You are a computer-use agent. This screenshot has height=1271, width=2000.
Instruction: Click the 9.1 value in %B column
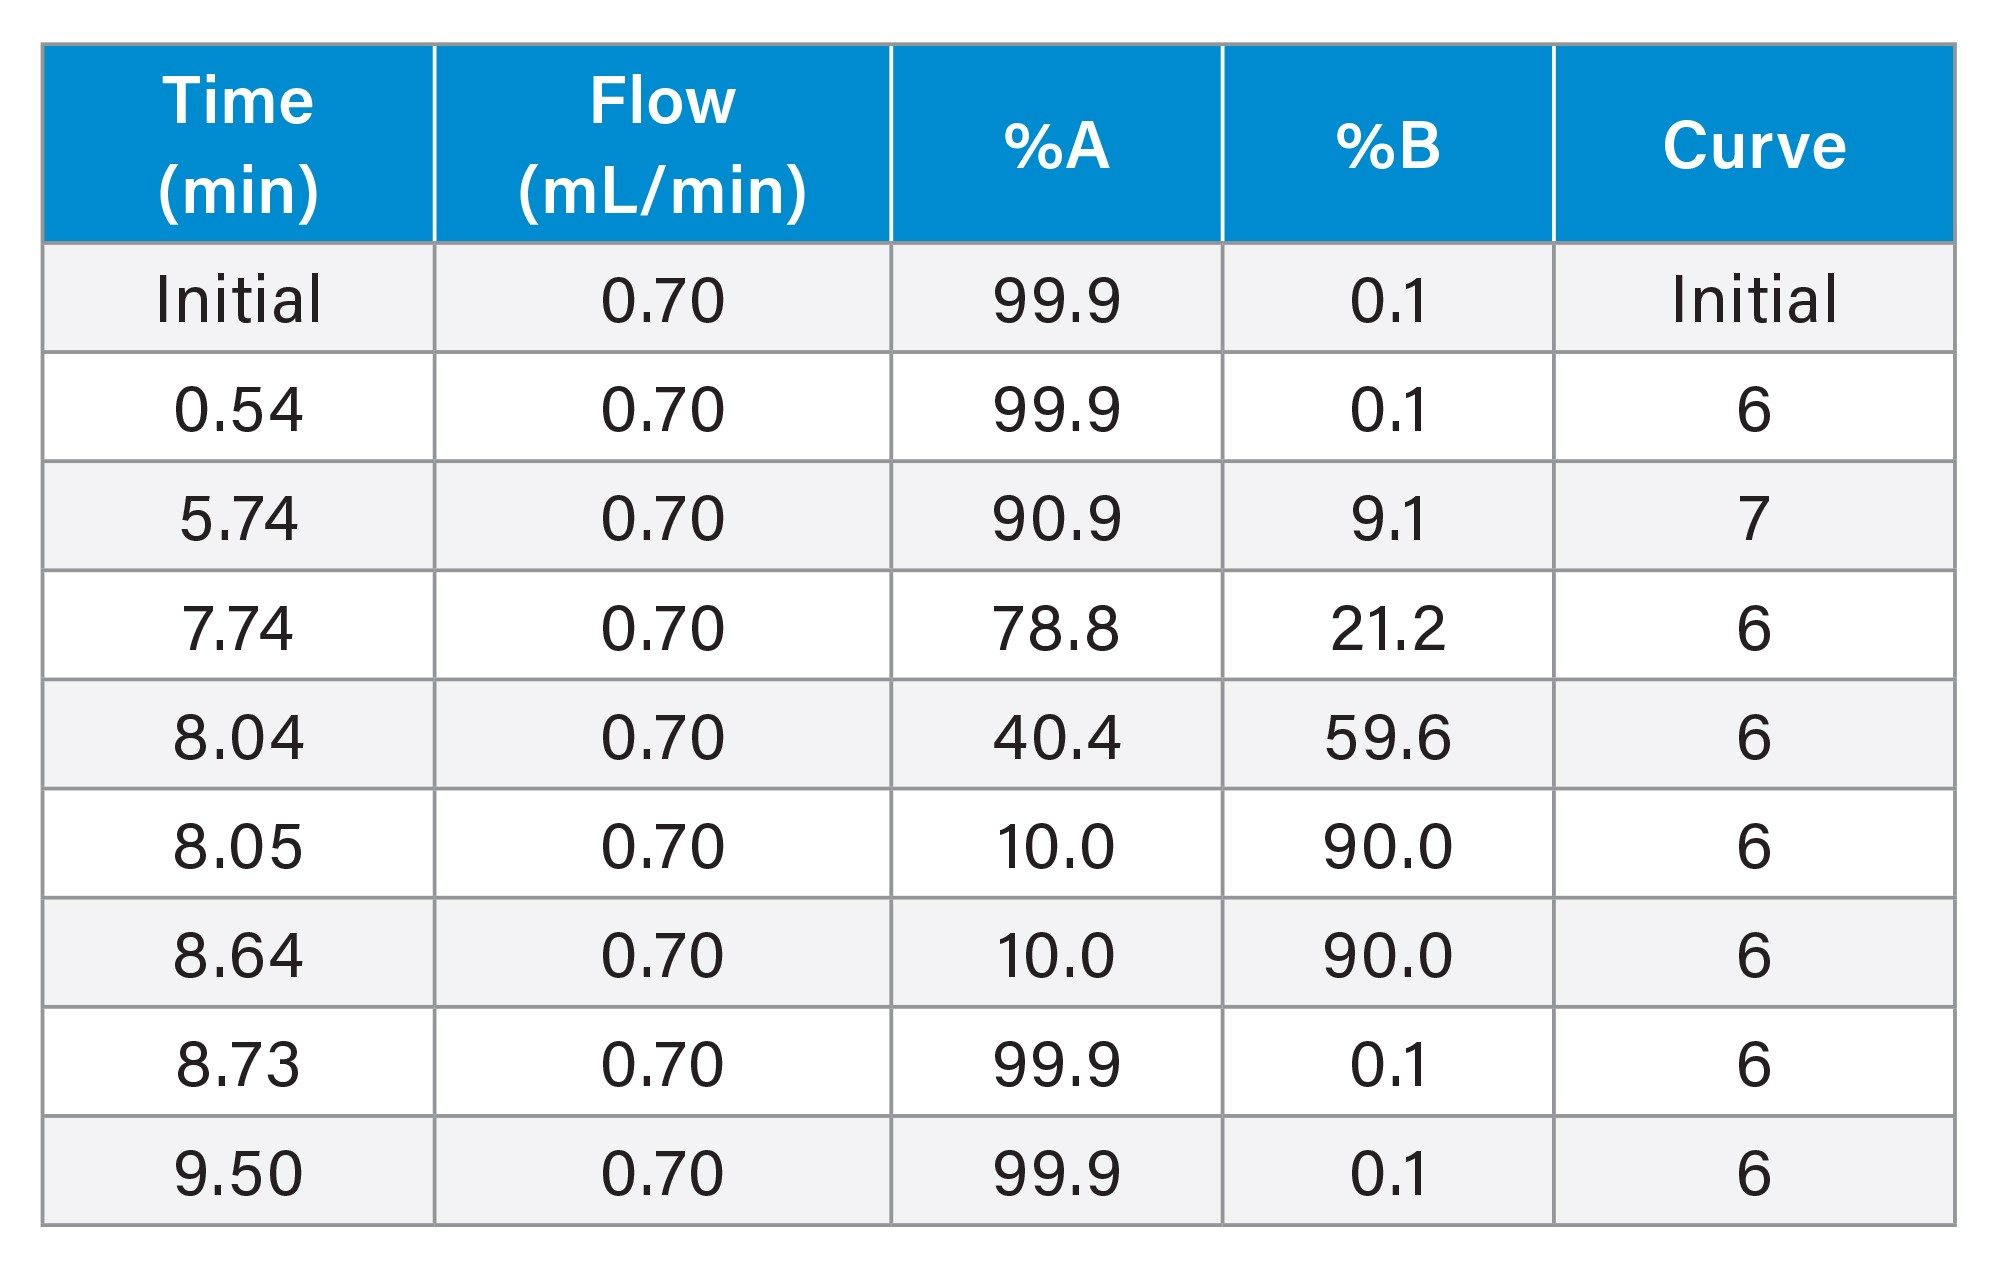click(1388, 518)
